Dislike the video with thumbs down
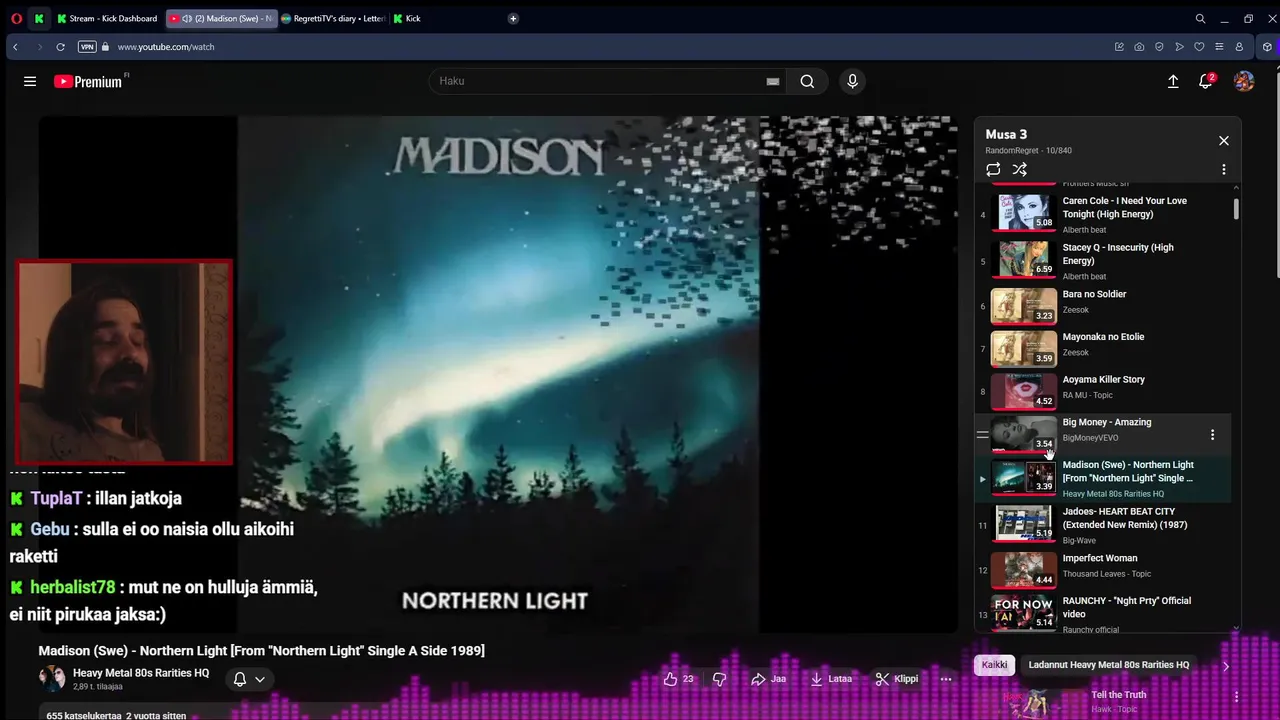The image size is (1280, 720). [x=719, y=679]
